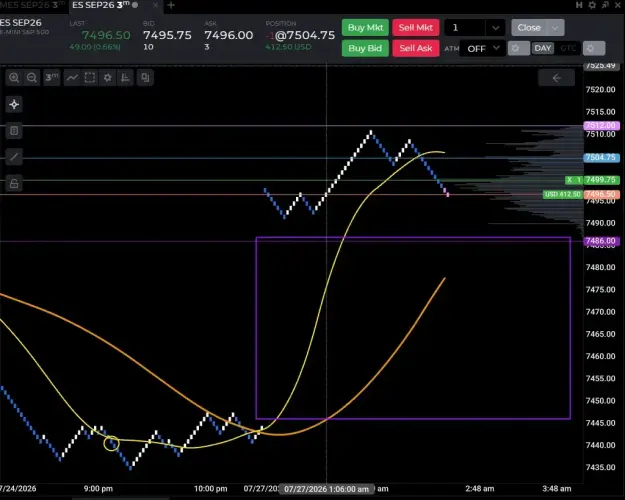Click the overlapping squares chart trader icon
The height and width of the screenshot is (500, 625).
[145, 77]
